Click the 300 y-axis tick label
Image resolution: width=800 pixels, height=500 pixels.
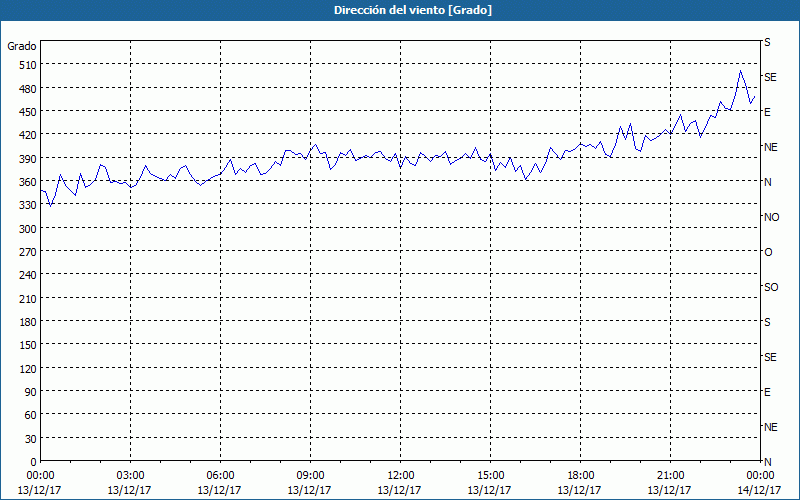pos(28,229)
